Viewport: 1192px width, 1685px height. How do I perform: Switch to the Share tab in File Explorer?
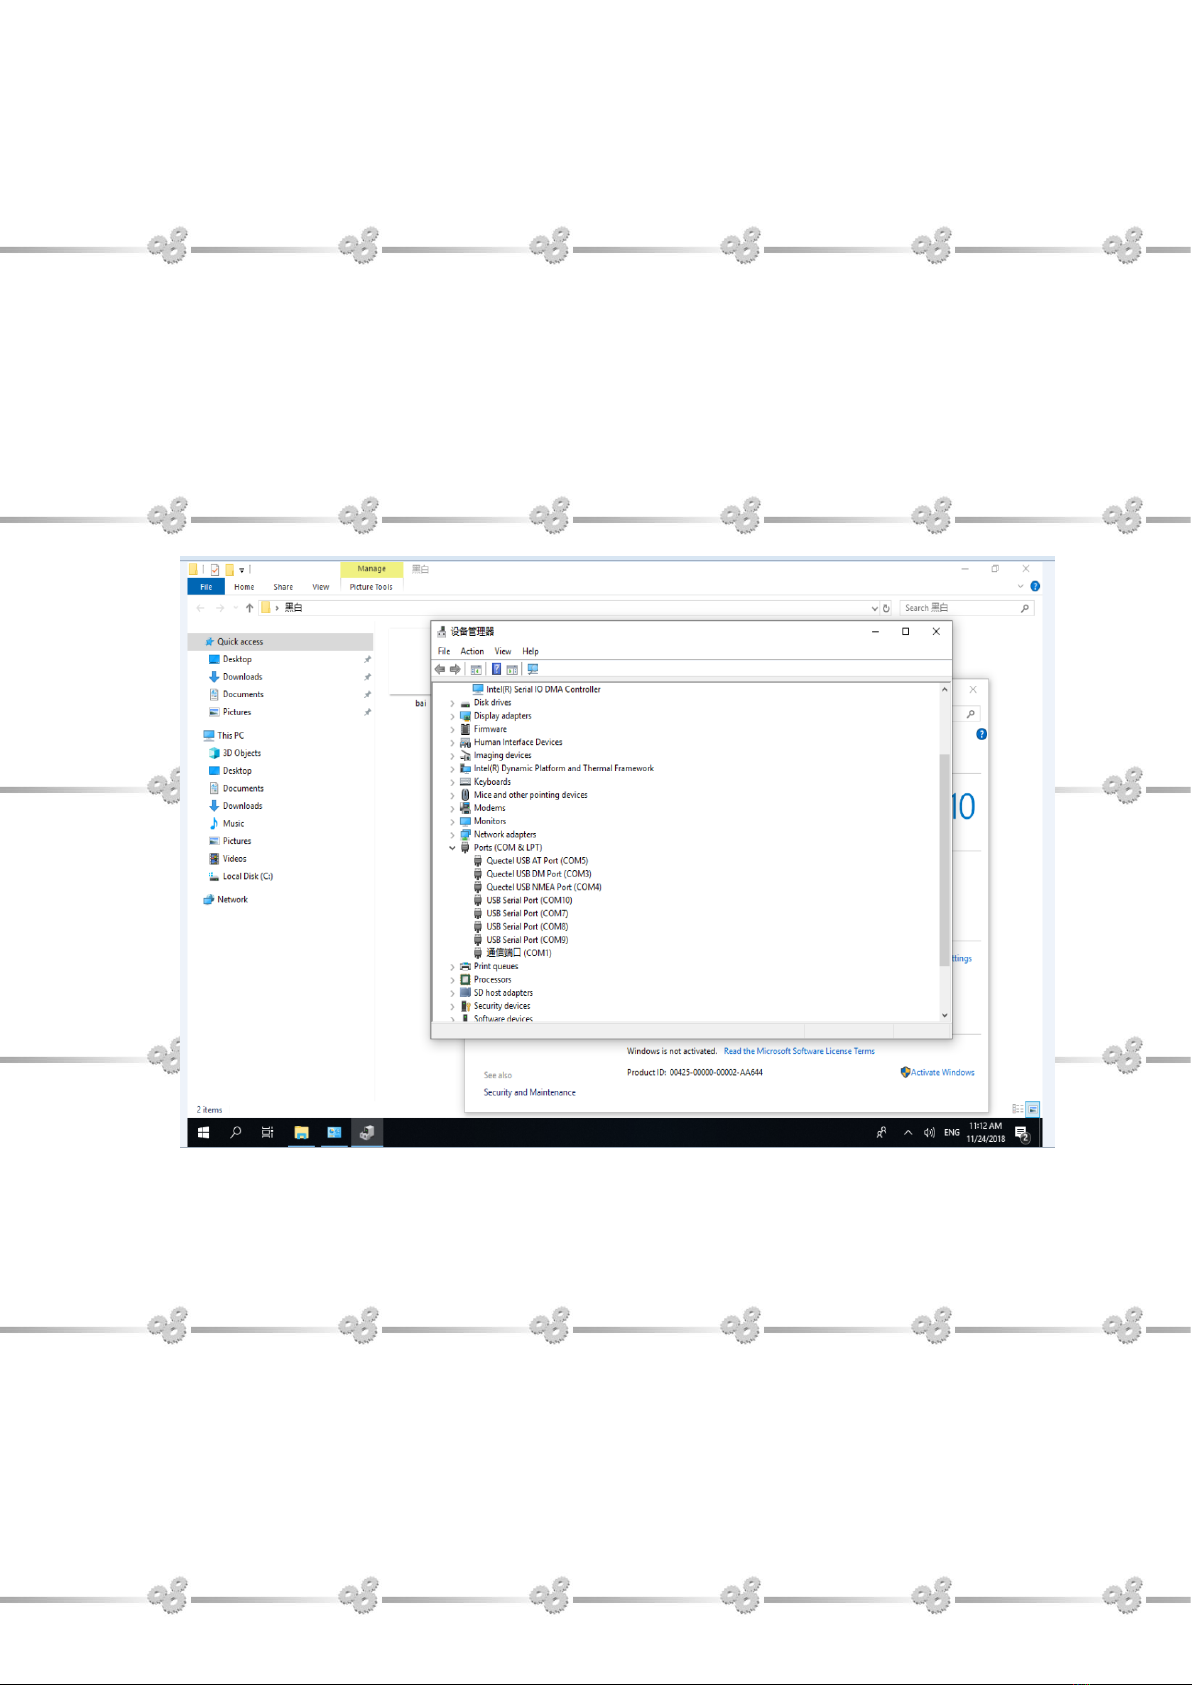pos(283,587)
